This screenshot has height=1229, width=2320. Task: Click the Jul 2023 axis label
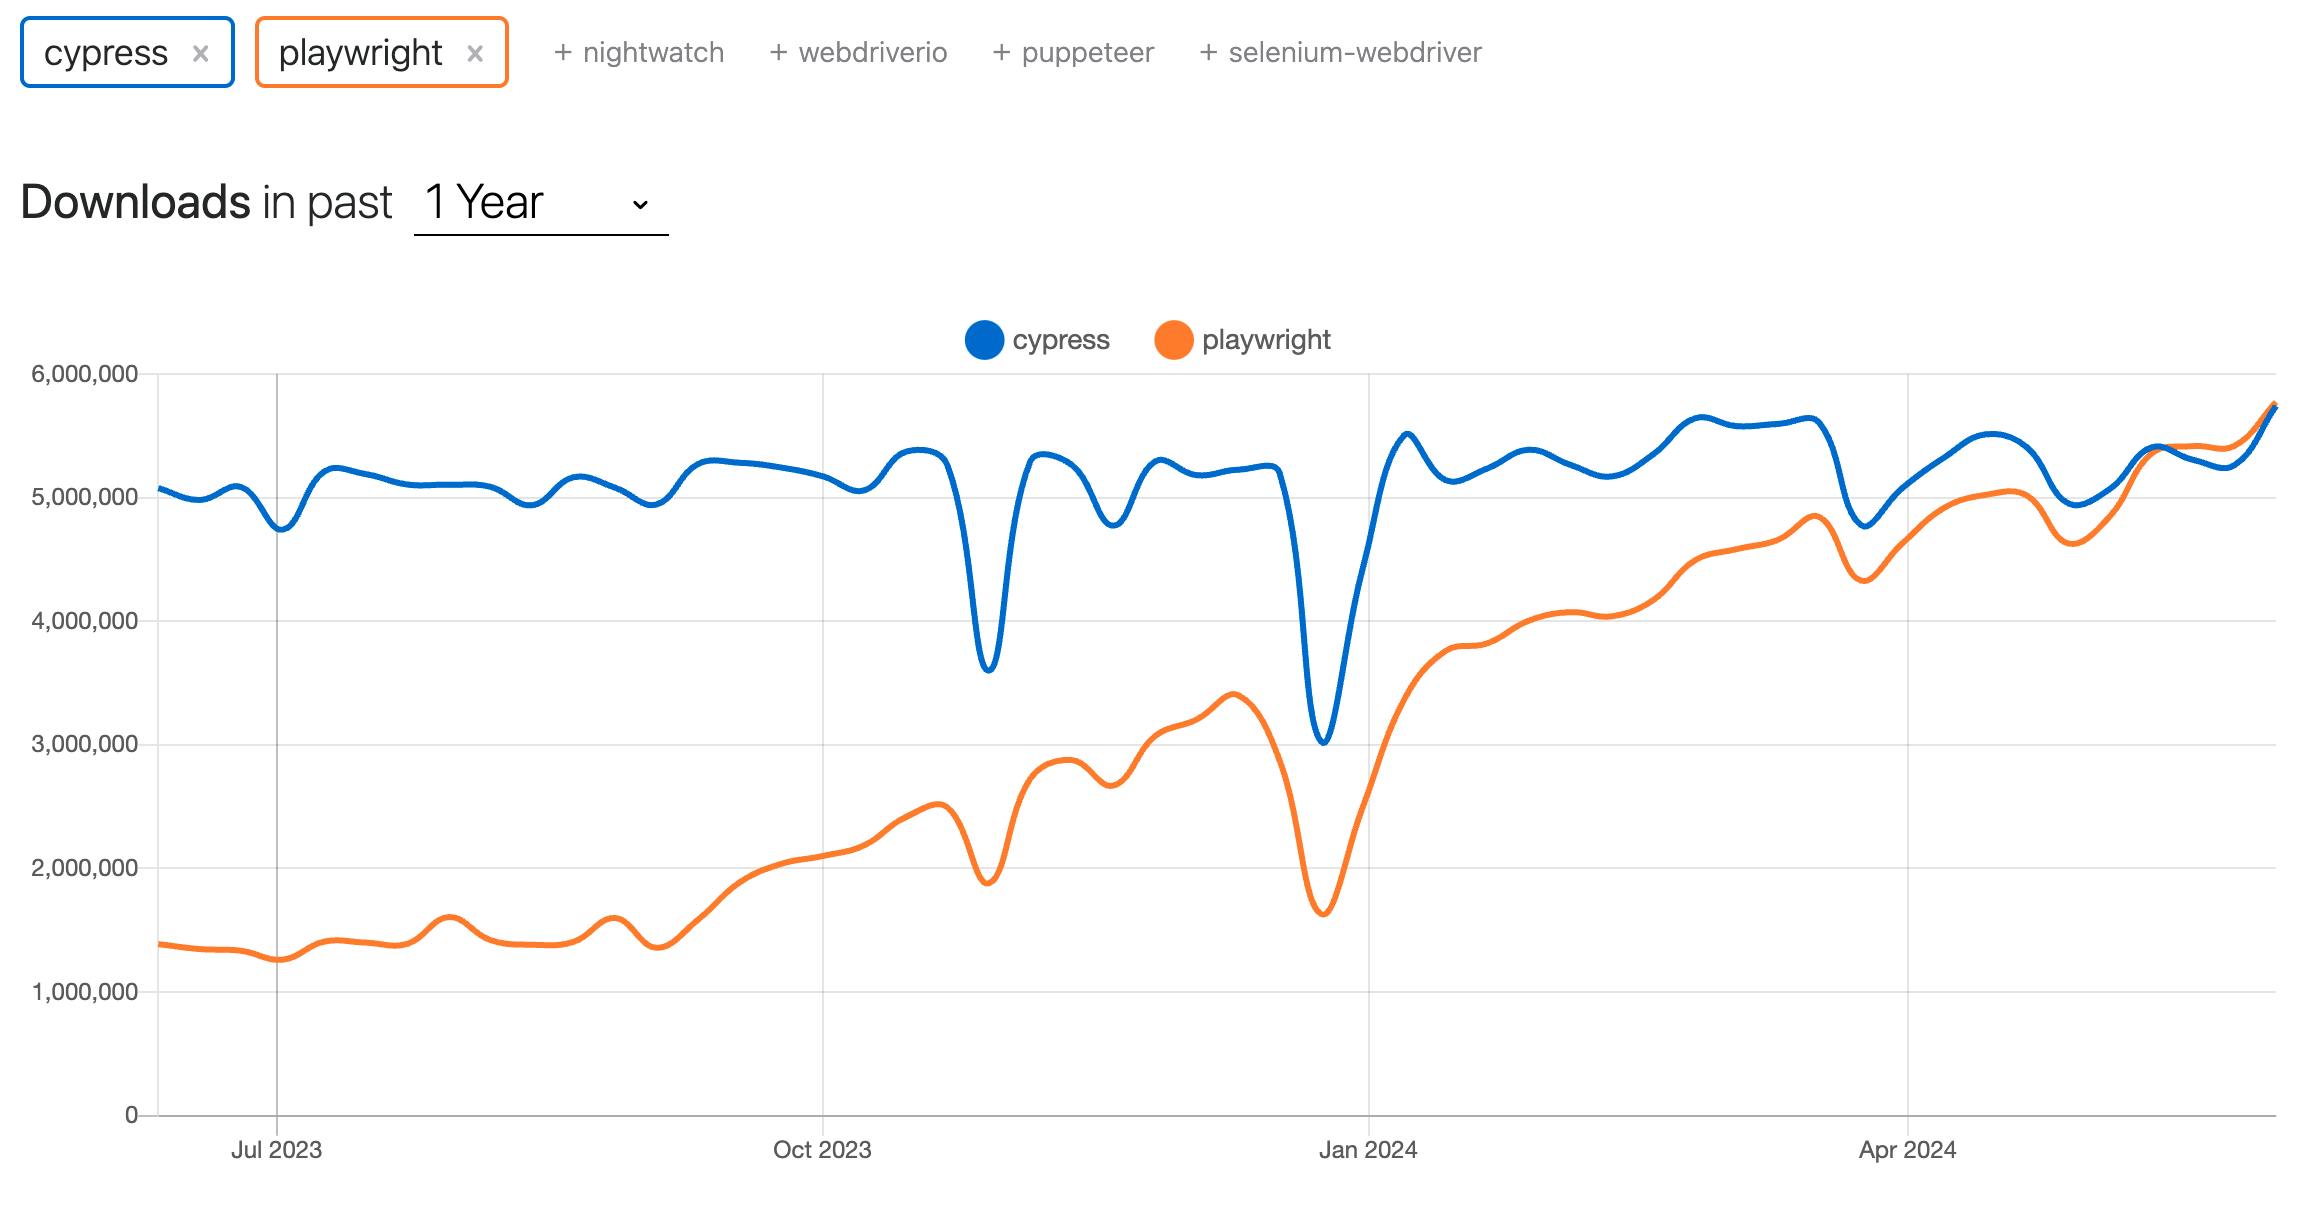pos(276,1150)
